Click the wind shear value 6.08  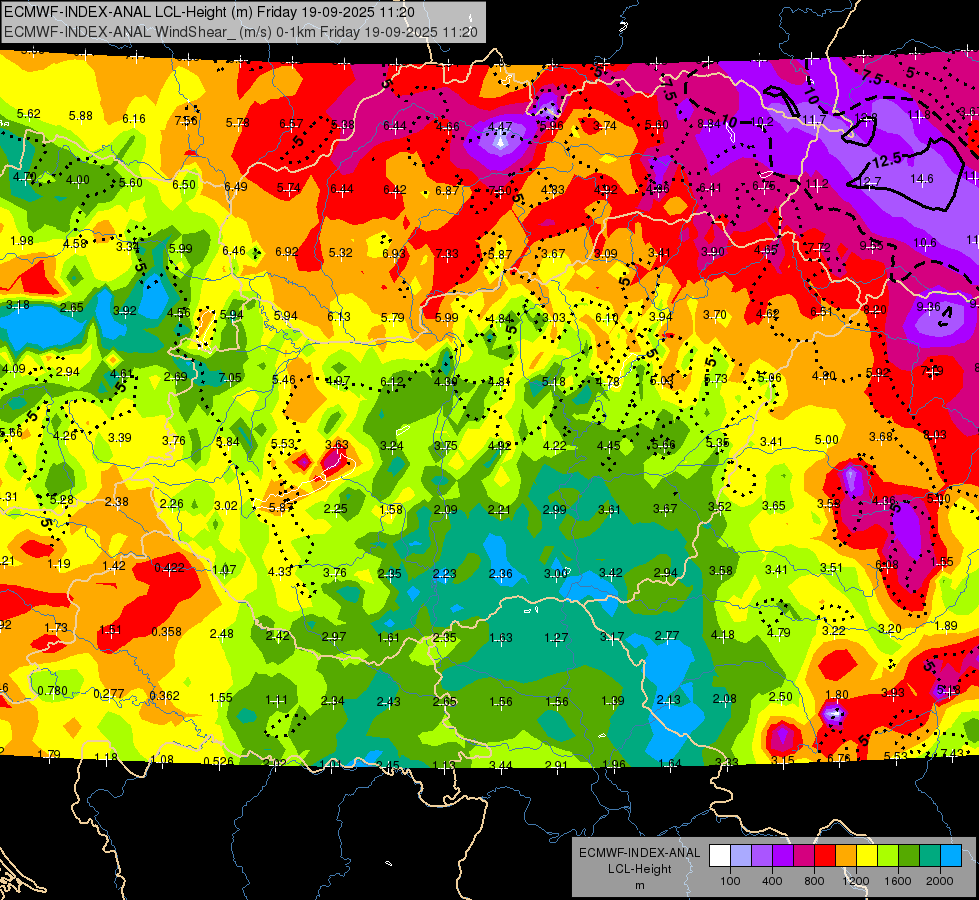(887, 565)
